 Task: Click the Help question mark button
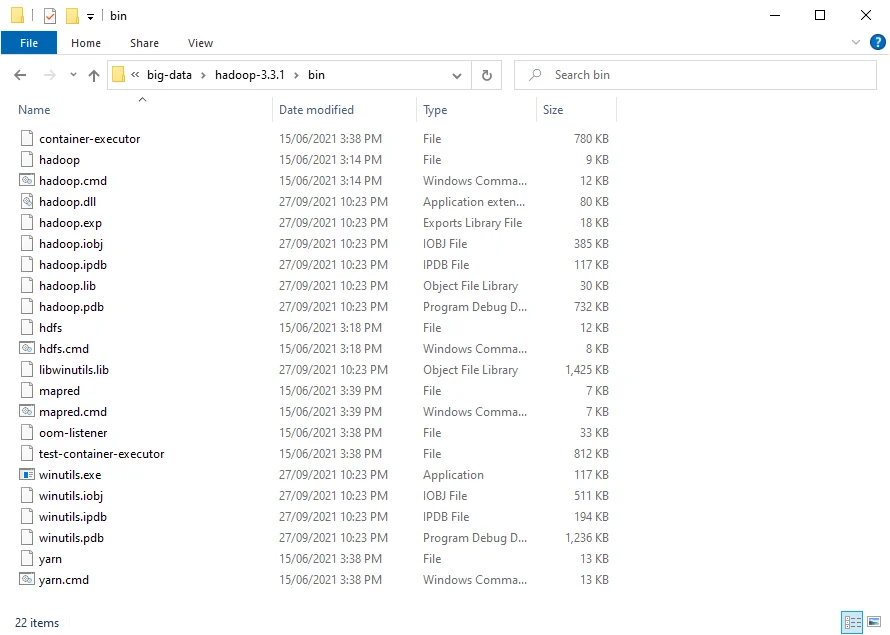[x=877, y=42]
